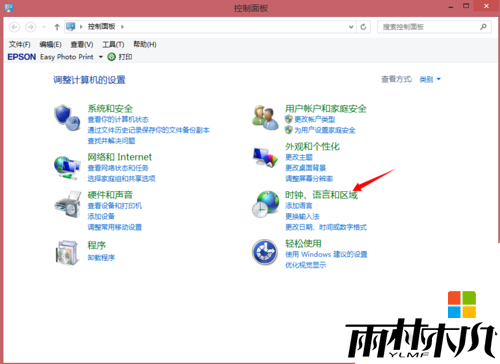Click 通过文件历史记录保存你的文件备份副本 link

(148, 130)
